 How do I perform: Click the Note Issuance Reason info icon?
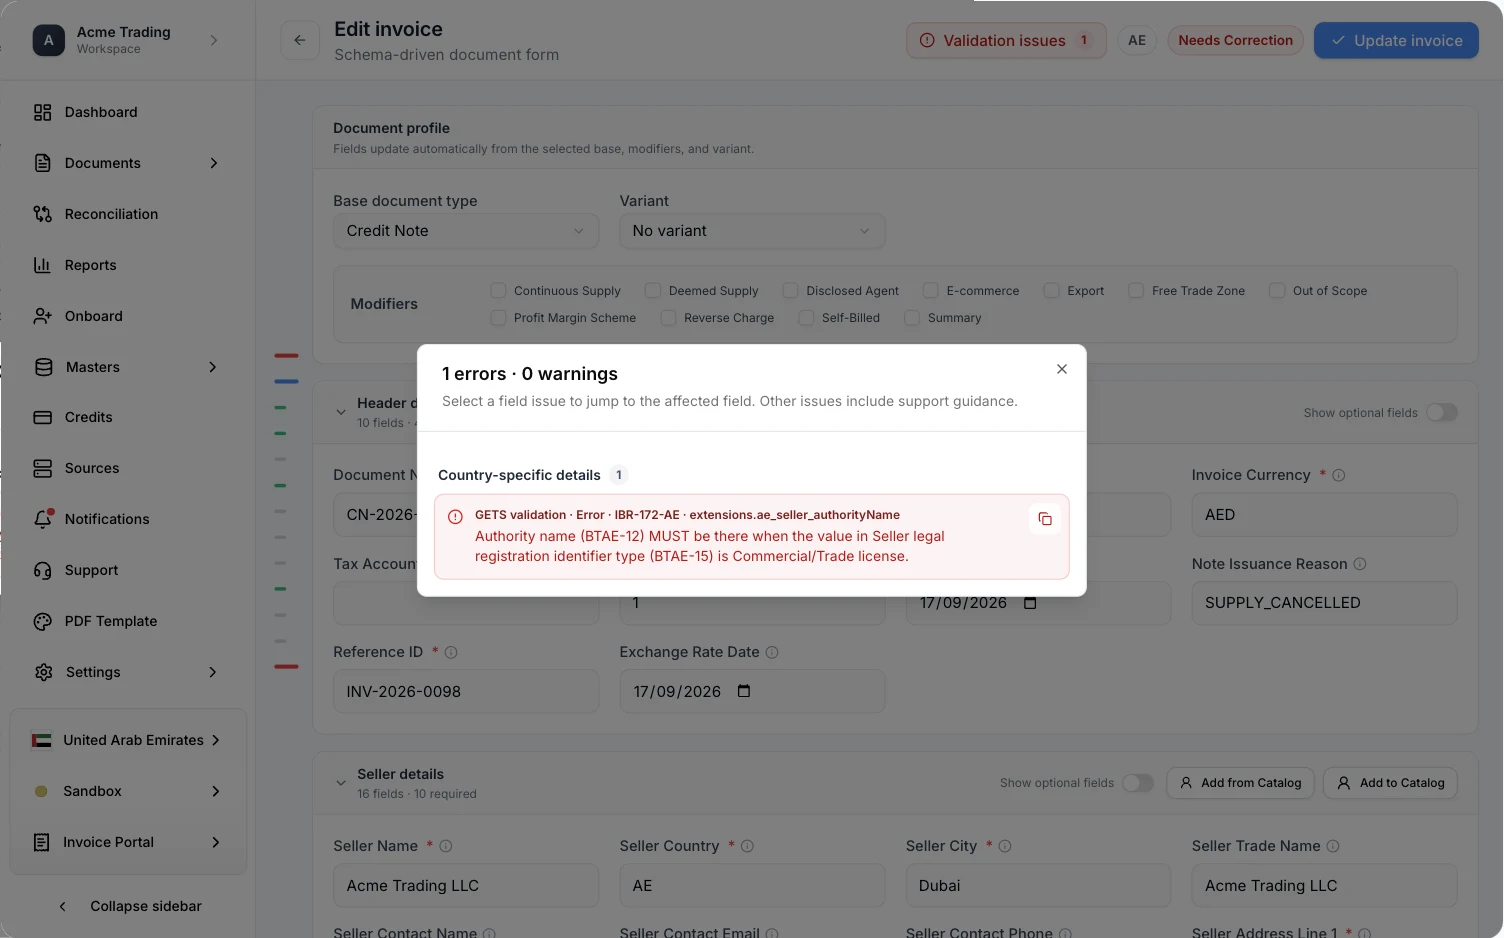[x=1360, y=564]
